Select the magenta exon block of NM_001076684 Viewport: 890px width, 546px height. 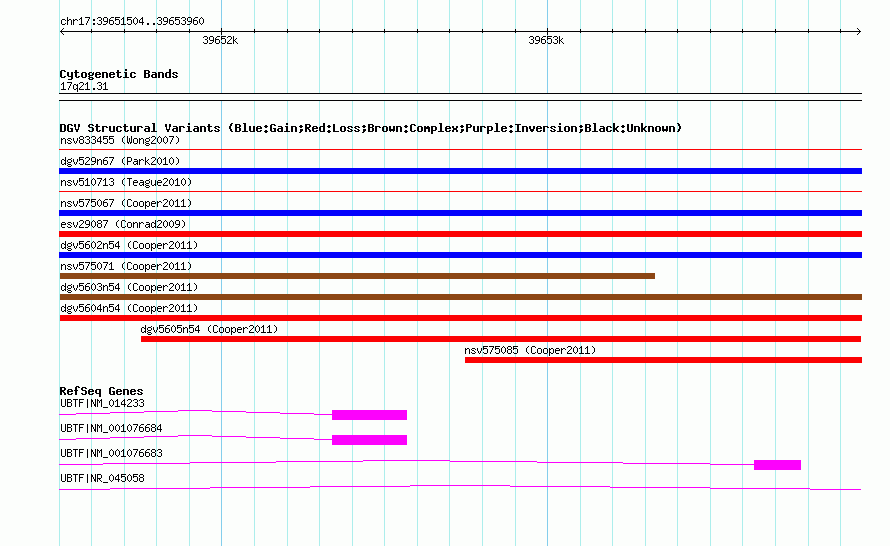click(370, 440)
